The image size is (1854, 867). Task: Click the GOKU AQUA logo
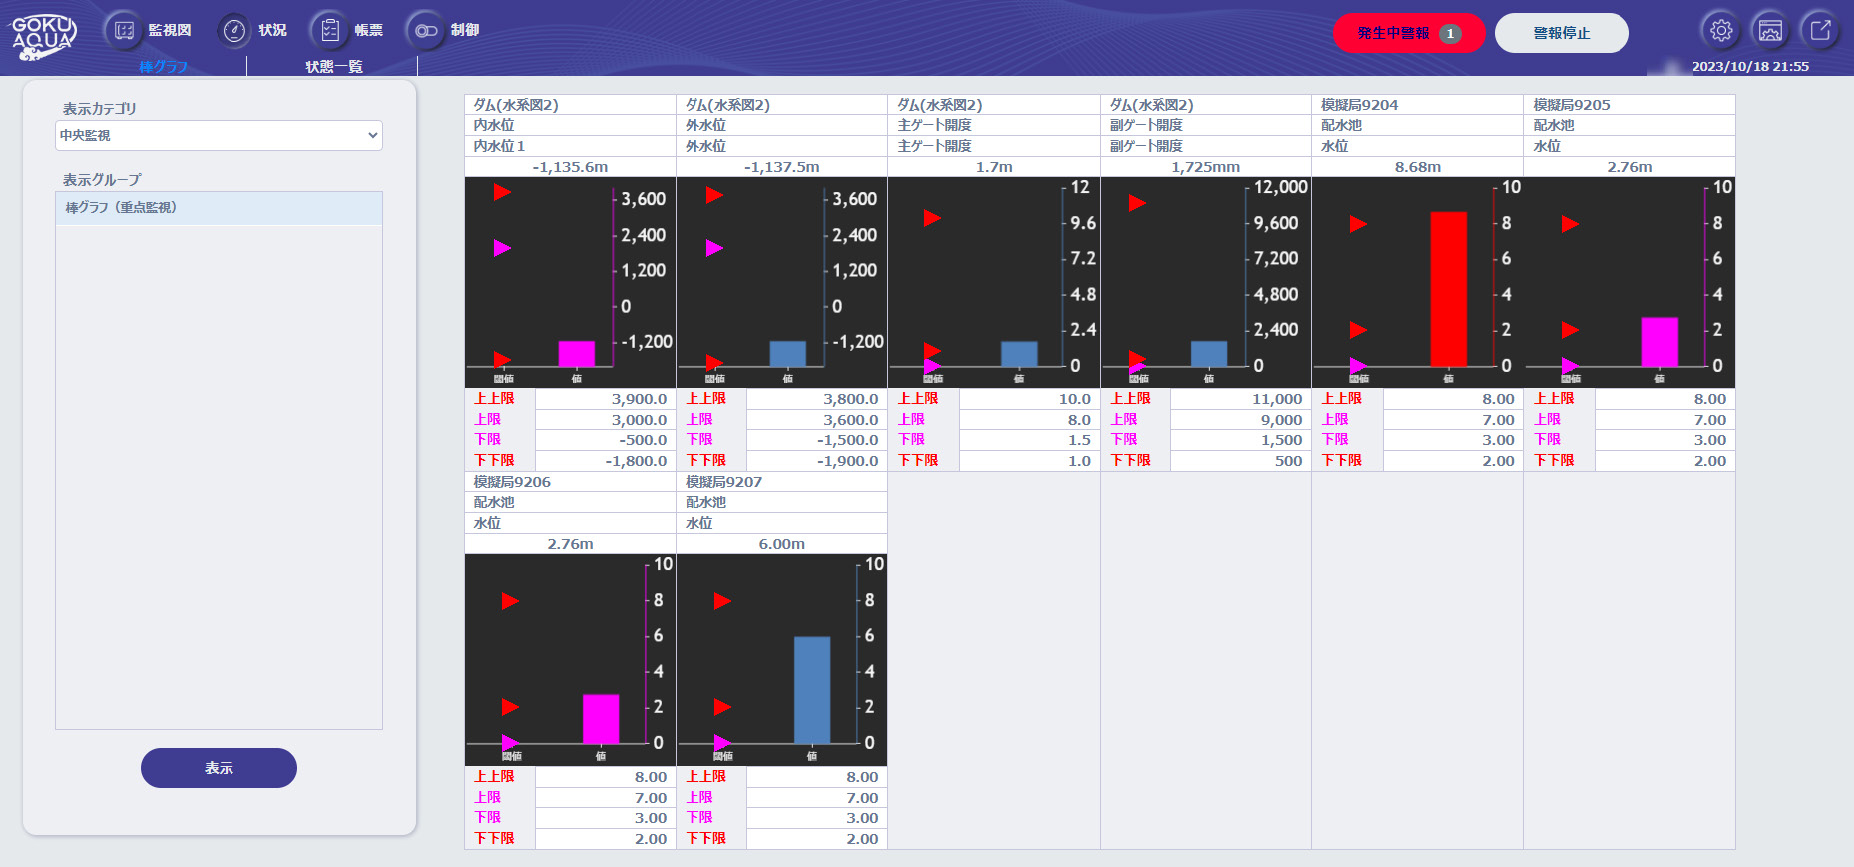click(x=43, y=35)
